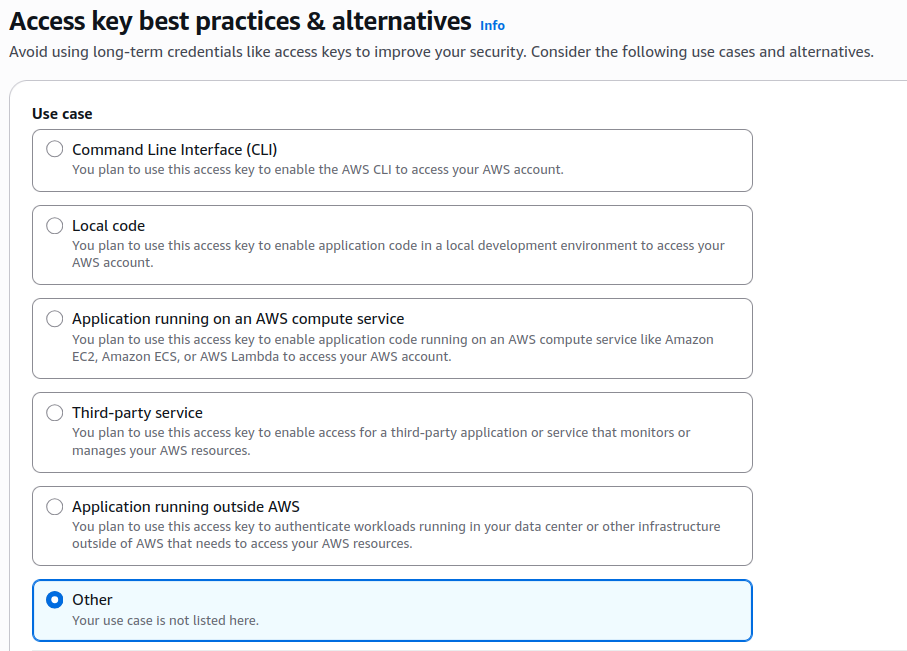Viewport: 907px width, 651px height.
Task: Select the Command Line Interface (CLI) radio button
Action: point(55,150)
